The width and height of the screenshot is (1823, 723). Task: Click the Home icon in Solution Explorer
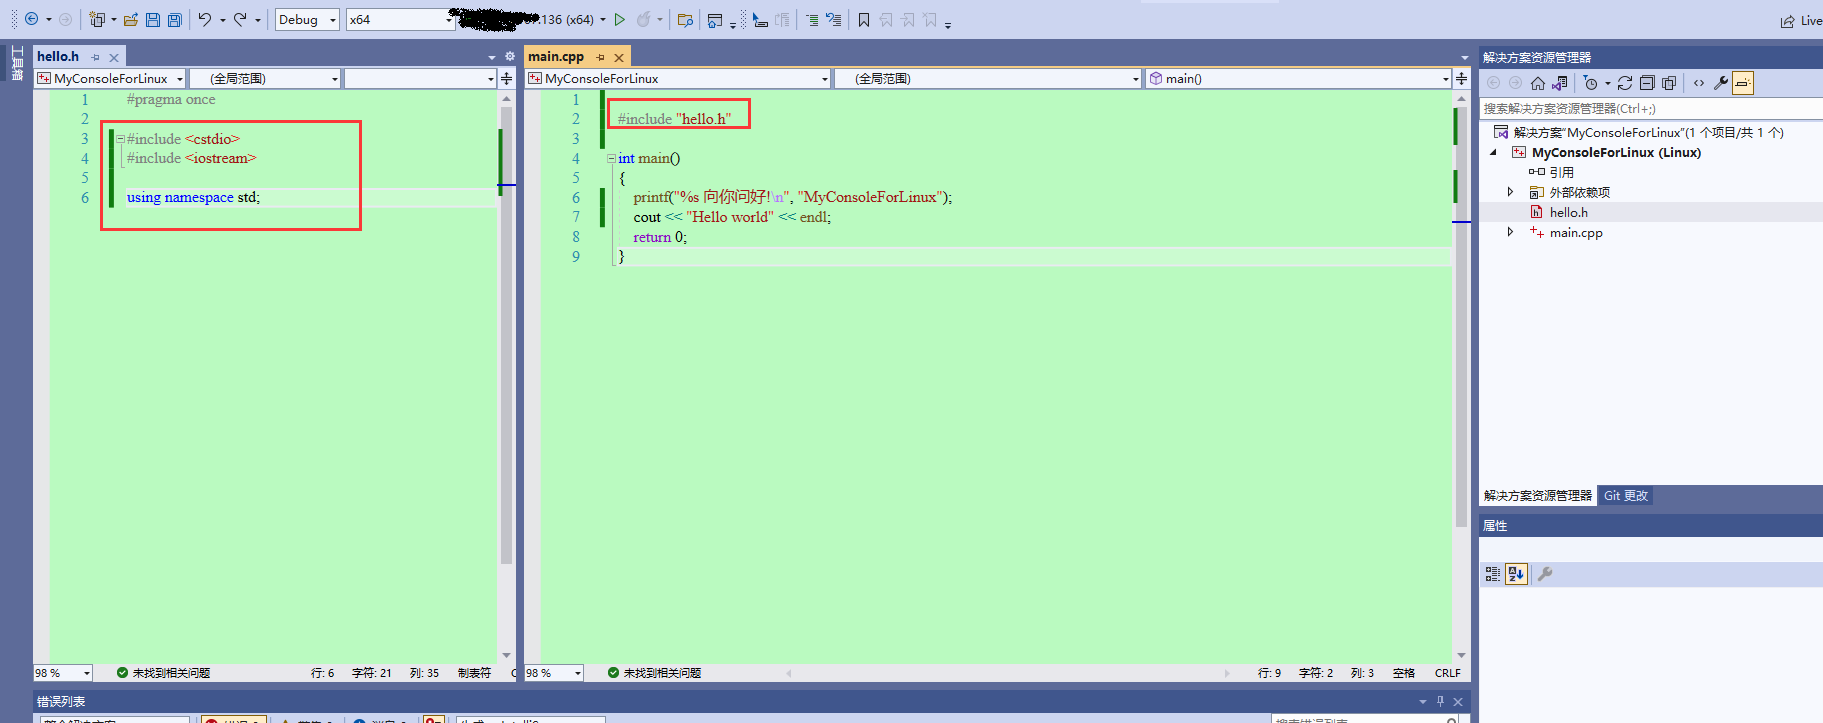point(1538,83)
